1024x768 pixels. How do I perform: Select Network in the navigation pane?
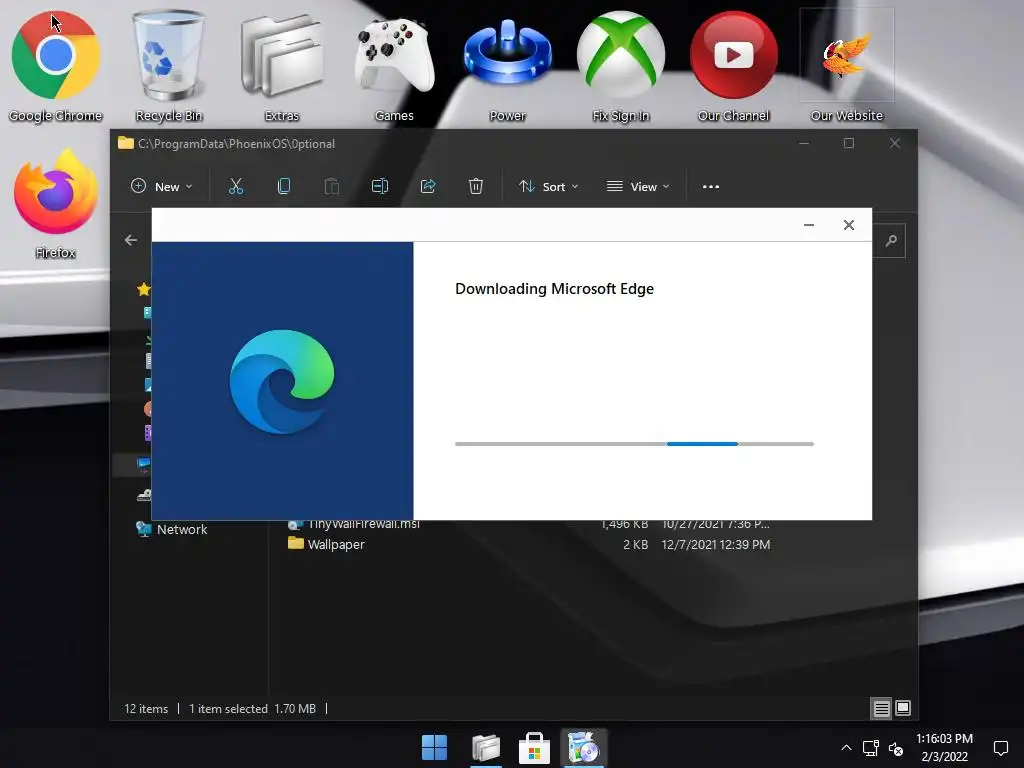172,529
